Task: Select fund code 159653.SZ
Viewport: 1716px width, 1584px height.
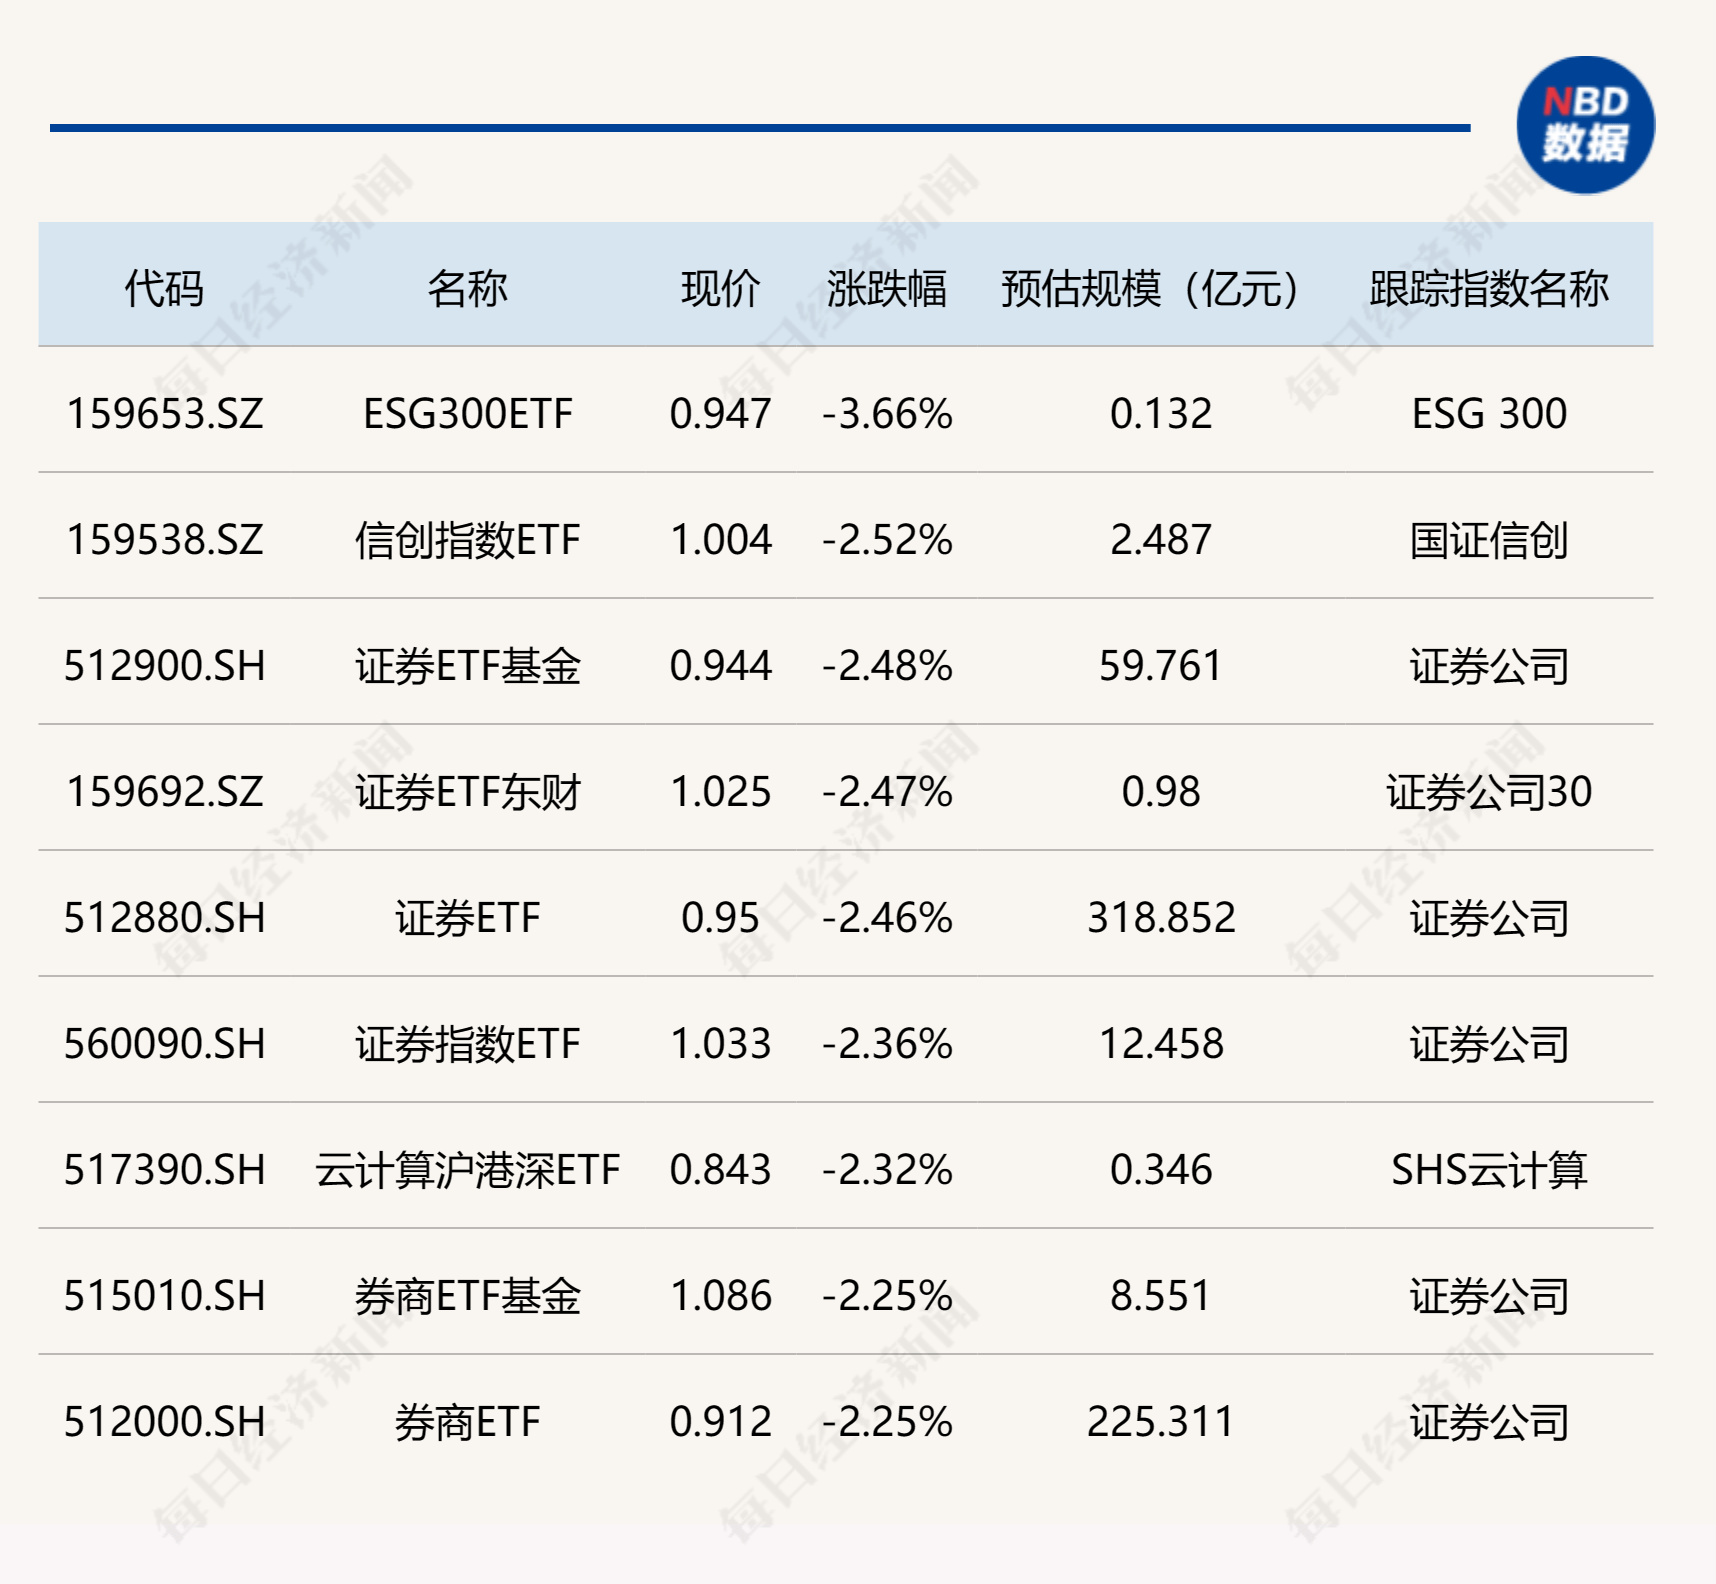Action: click(165, 413)
